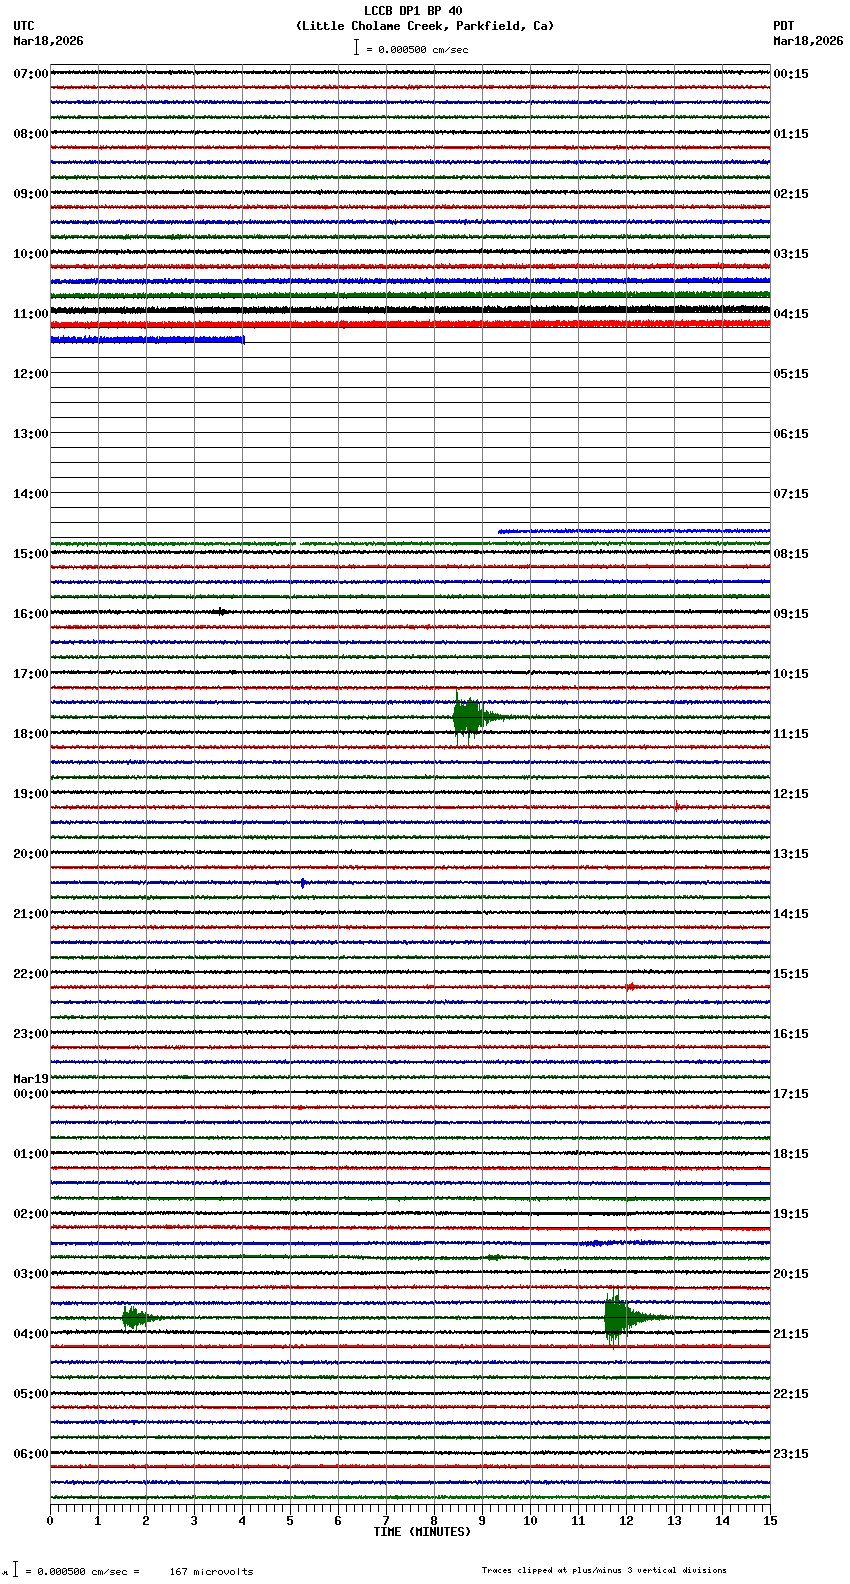Click the 11:15 PDT time label
The image size is (850, 1584).
pos(791,734)
